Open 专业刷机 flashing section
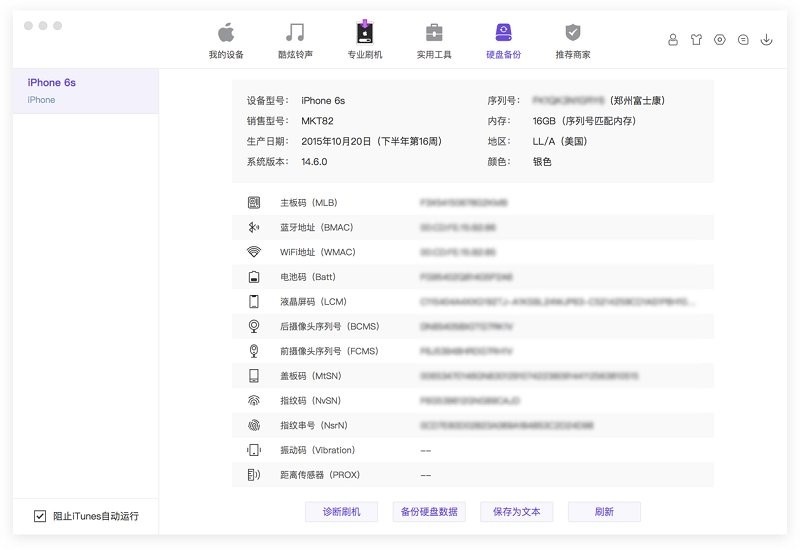 pos(364,40)
